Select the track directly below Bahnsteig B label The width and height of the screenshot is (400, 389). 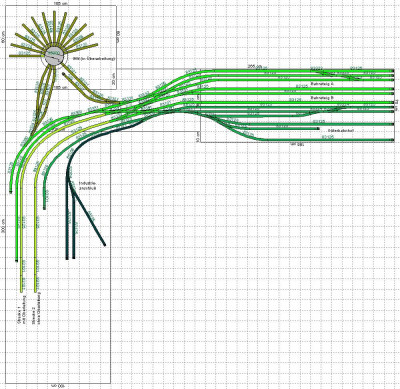(x=300, y=102)
